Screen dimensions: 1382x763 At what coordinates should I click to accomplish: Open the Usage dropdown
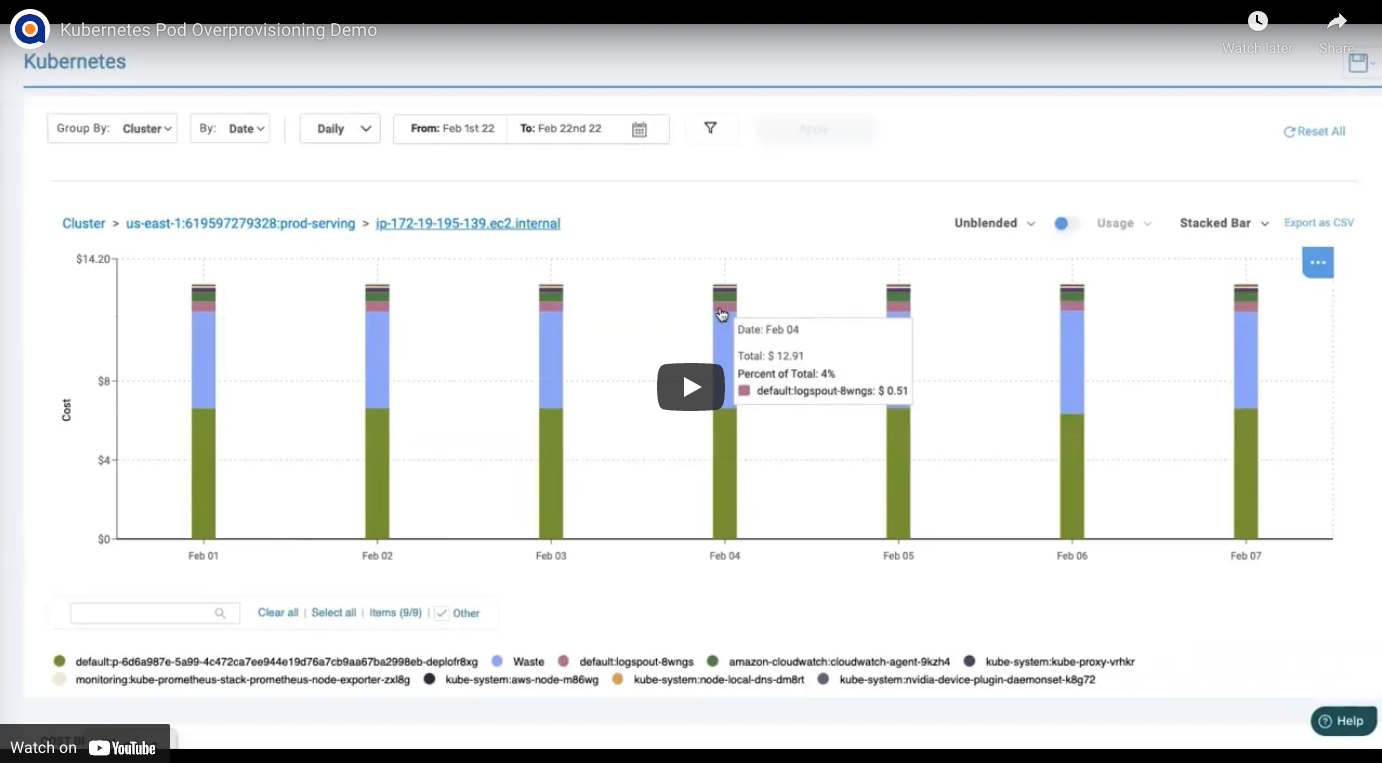coord(1124,223)
